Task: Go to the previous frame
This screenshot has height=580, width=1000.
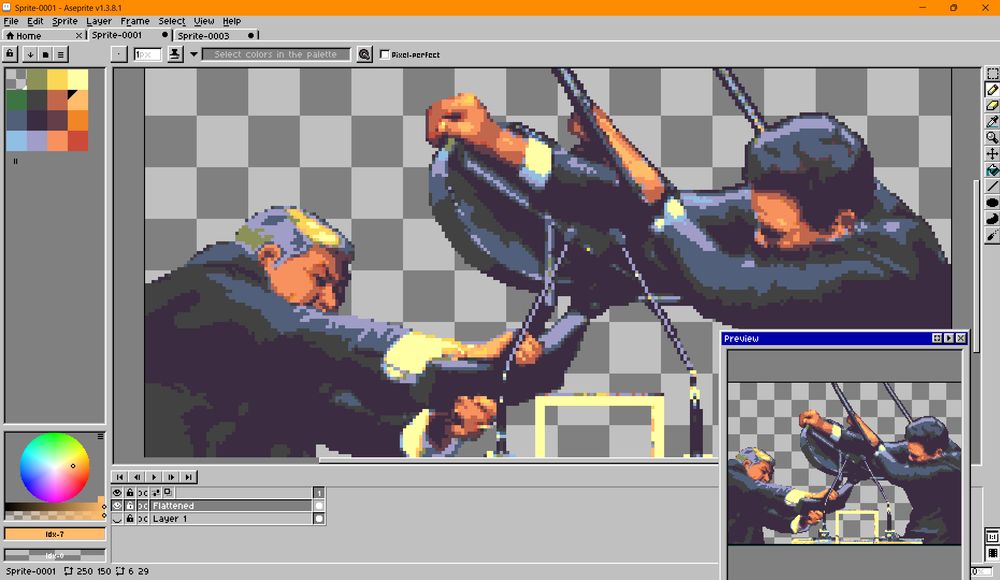Action: pyautogui.click(x=137, y=477)
